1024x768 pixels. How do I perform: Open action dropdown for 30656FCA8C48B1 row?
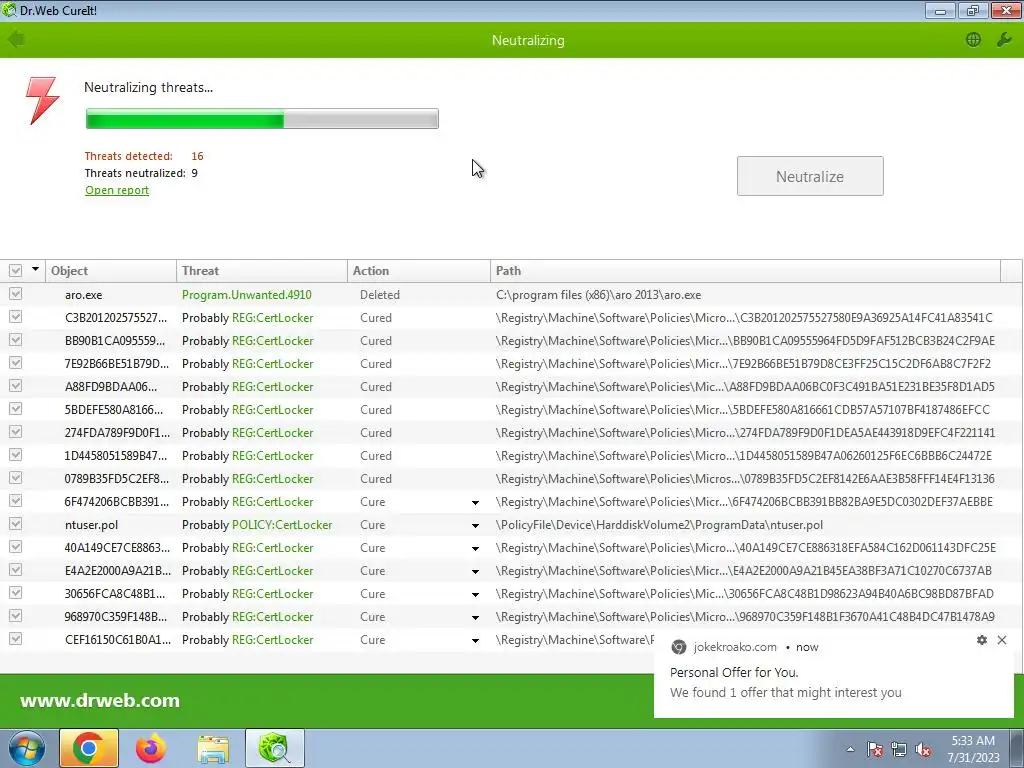point(475,594)
